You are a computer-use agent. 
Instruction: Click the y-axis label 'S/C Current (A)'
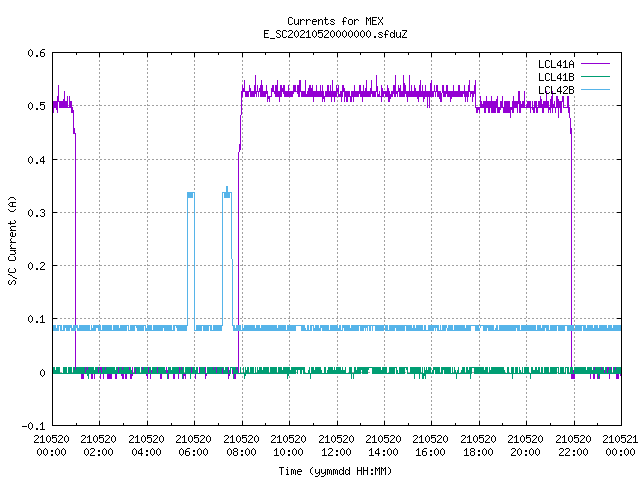coord(12,240)
